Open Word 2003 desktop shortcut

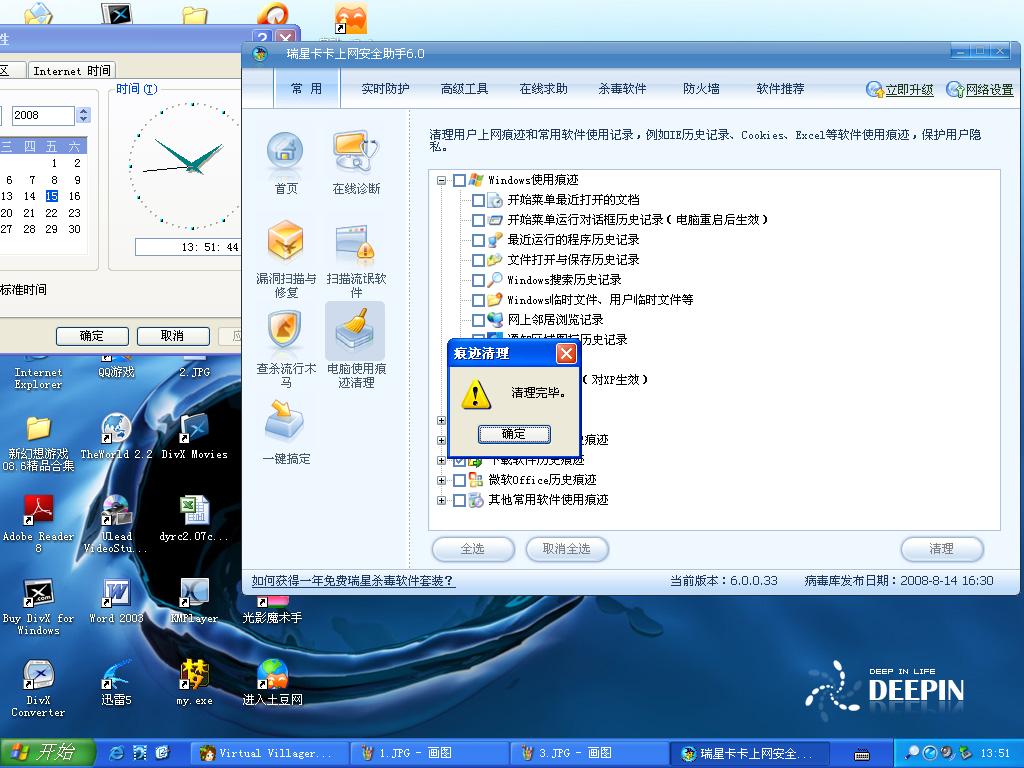(116, 601)
